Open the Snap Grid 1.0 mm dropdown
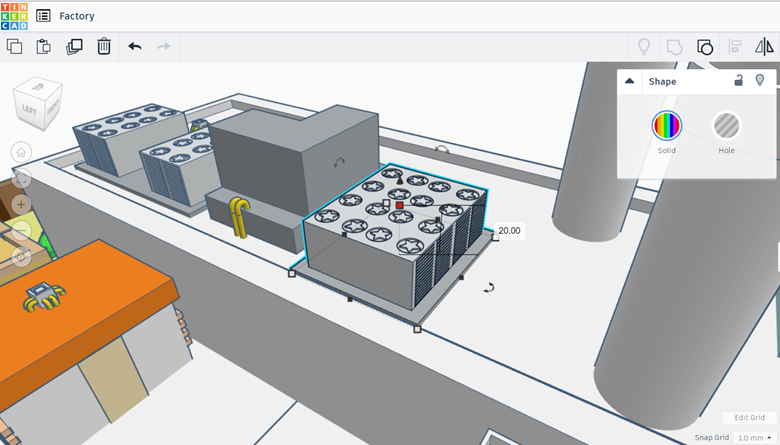 [755, 438]
